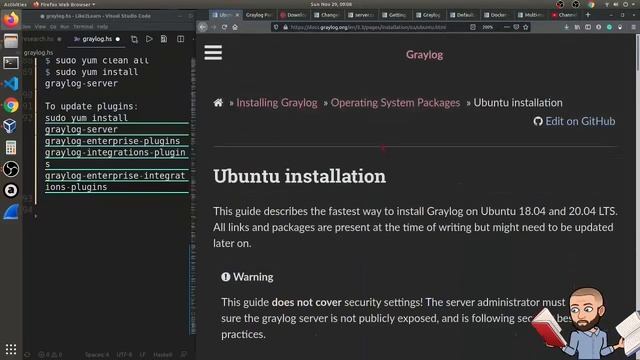Screen dimensions: 640x360
Task: Open the system status menu in top bar
Action: pyautogui.click(x=619, y=4)
